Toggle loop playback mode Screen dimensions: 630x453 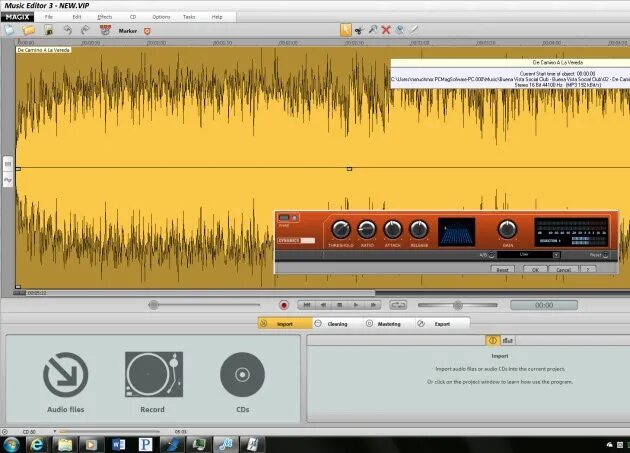click(398, 305)
